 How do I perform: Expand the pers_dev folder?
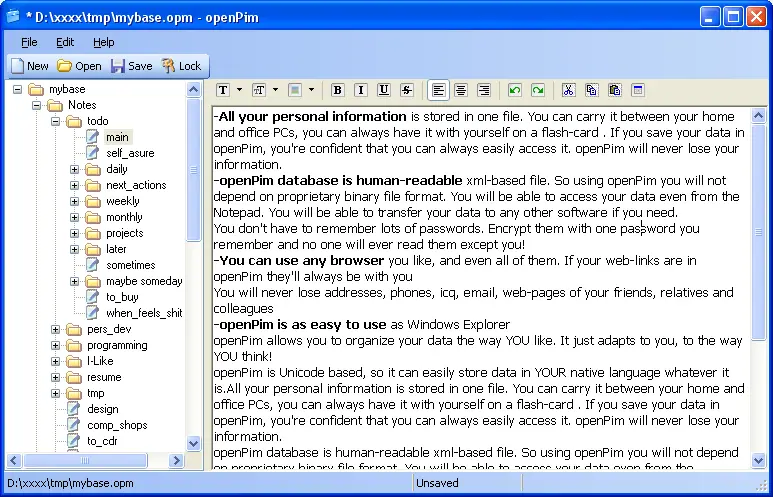coord(56,329)
